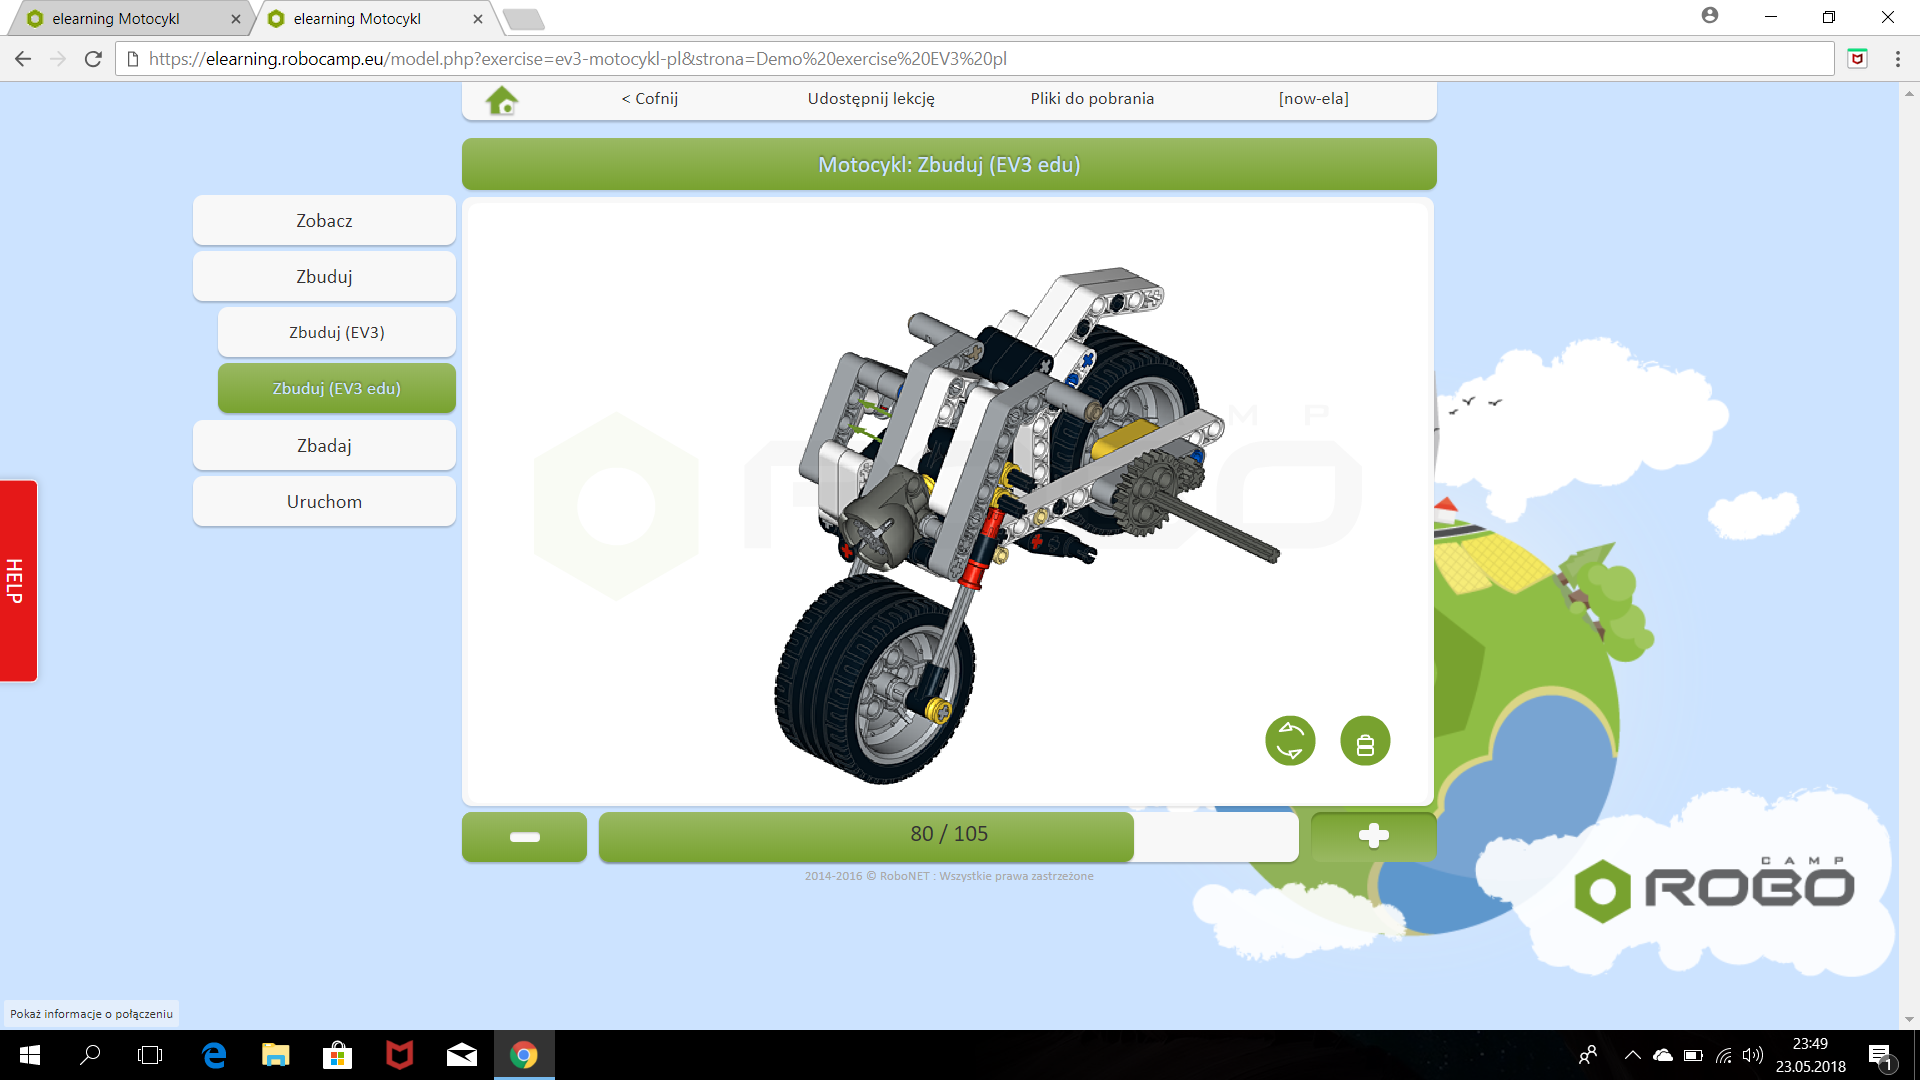Open a new browser tab
The width and height of the screenshot is (1920, 1080).
523,19
